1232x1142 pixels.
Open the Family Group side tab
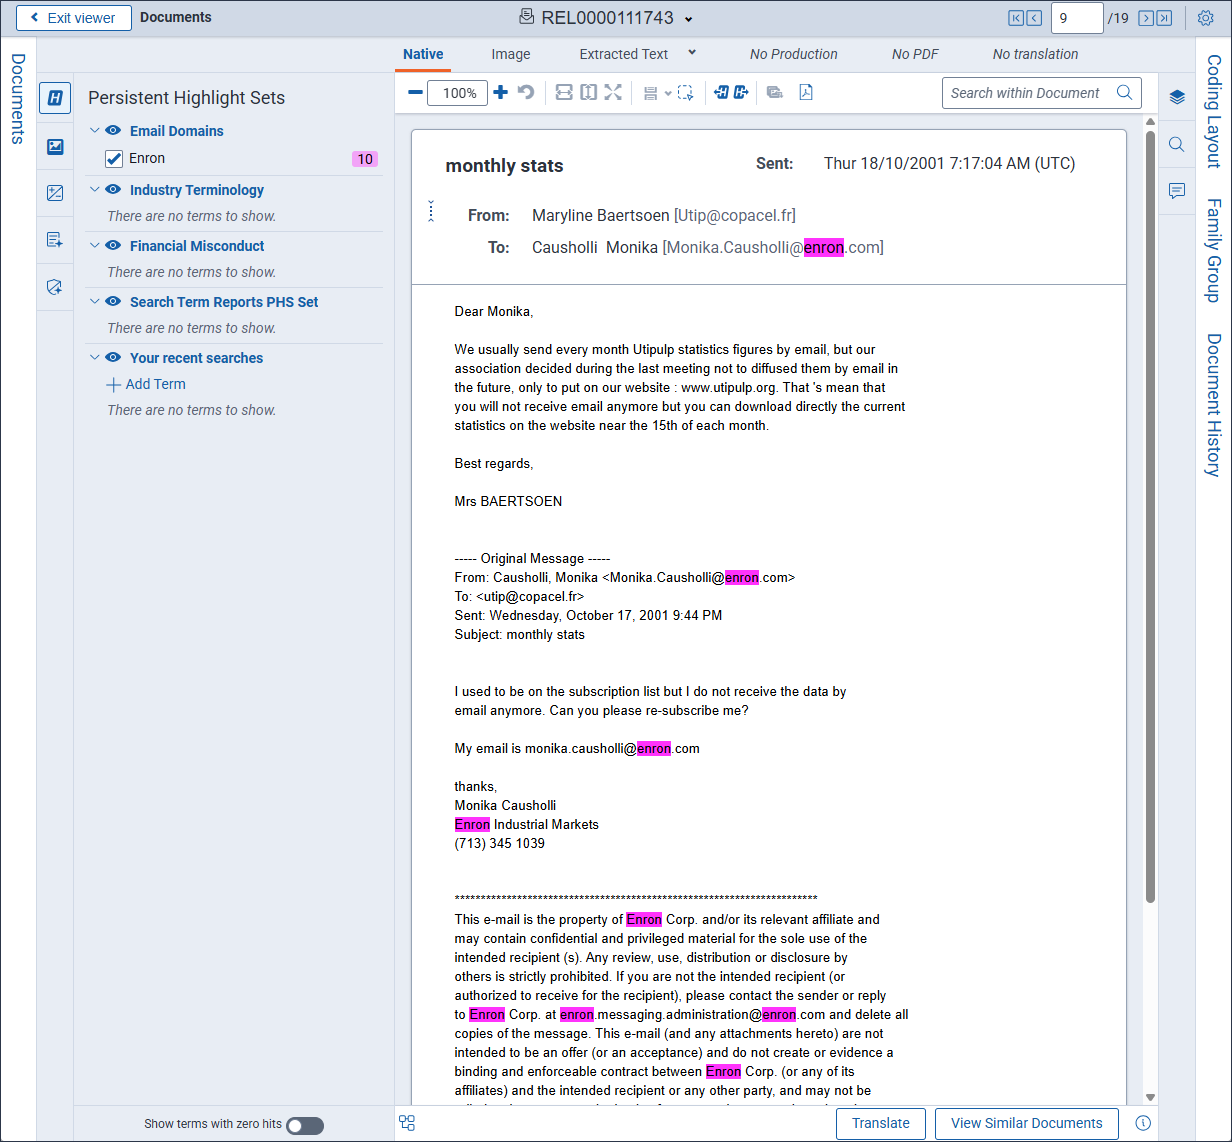pos(1213,250)
